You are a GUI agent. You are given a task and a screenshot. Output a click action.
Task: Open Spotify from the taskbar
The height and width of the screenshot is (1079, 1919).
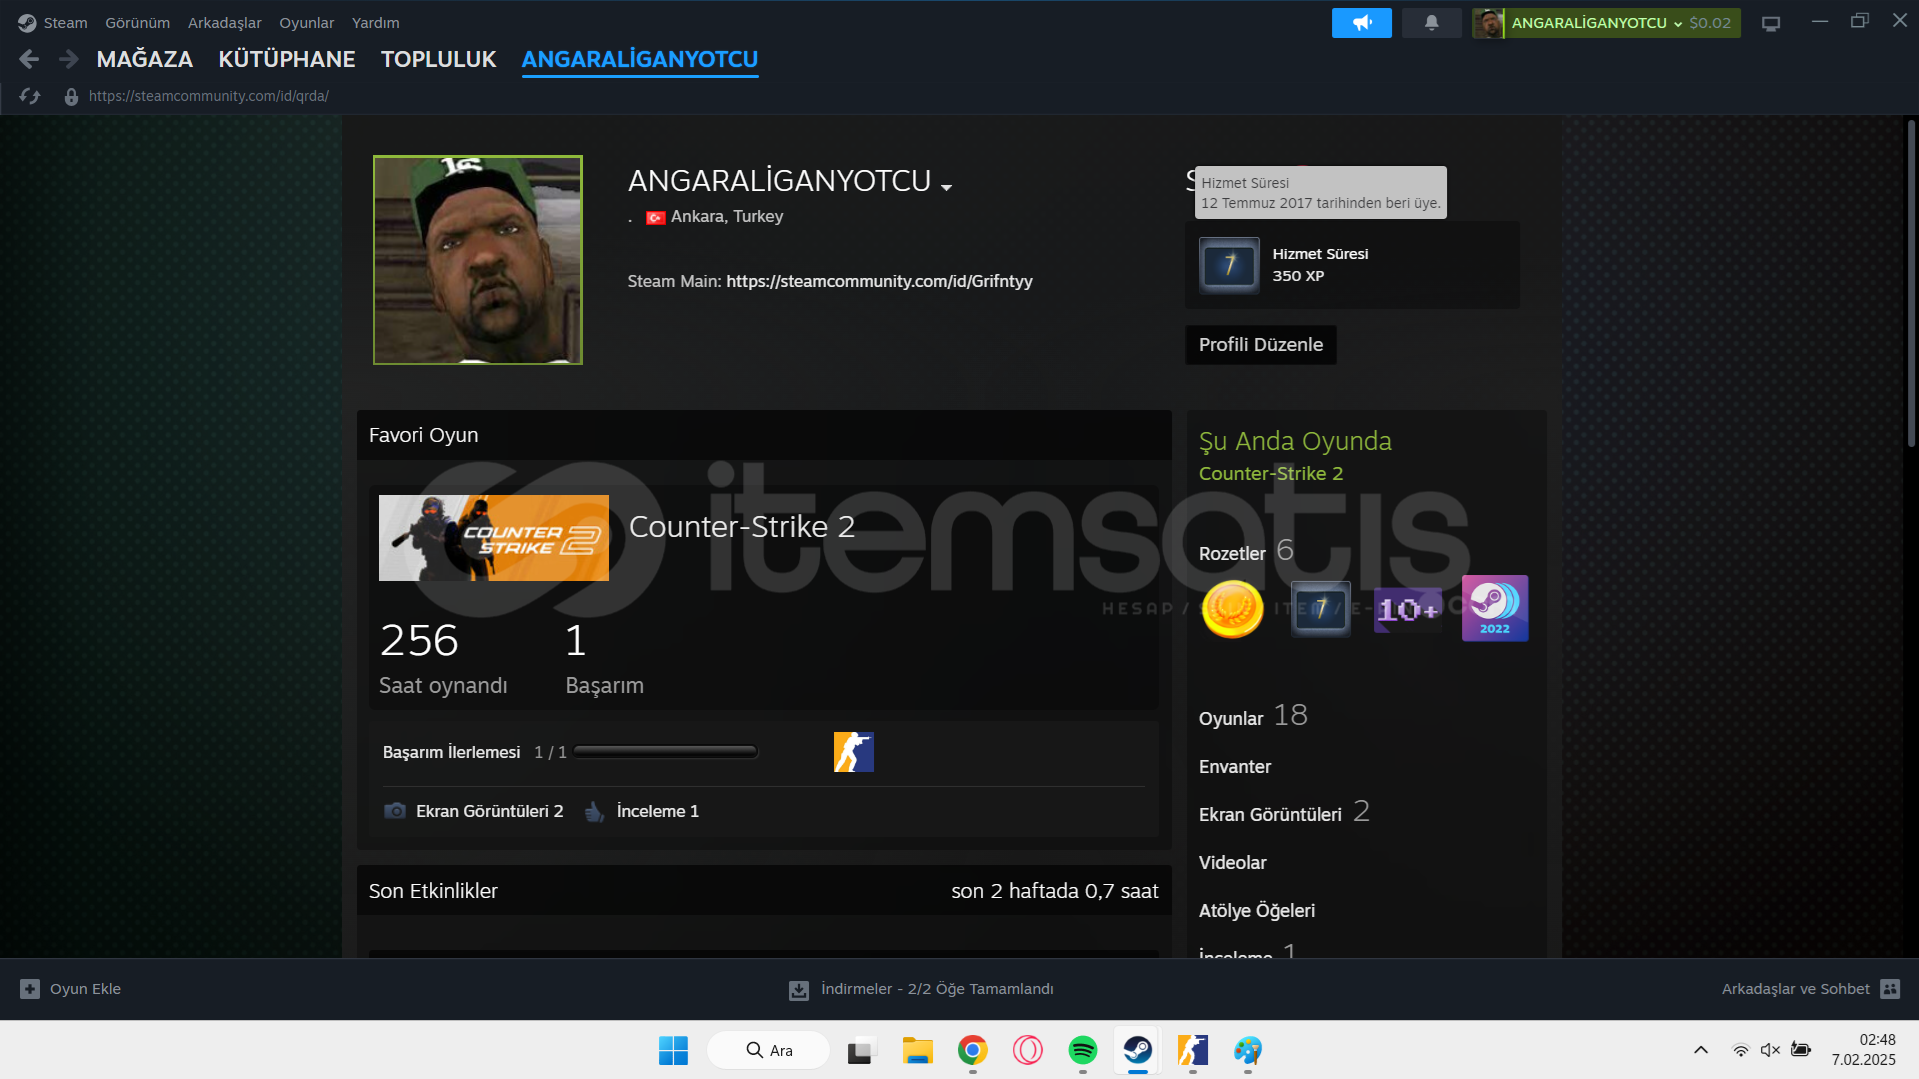coord(1082,1051)
